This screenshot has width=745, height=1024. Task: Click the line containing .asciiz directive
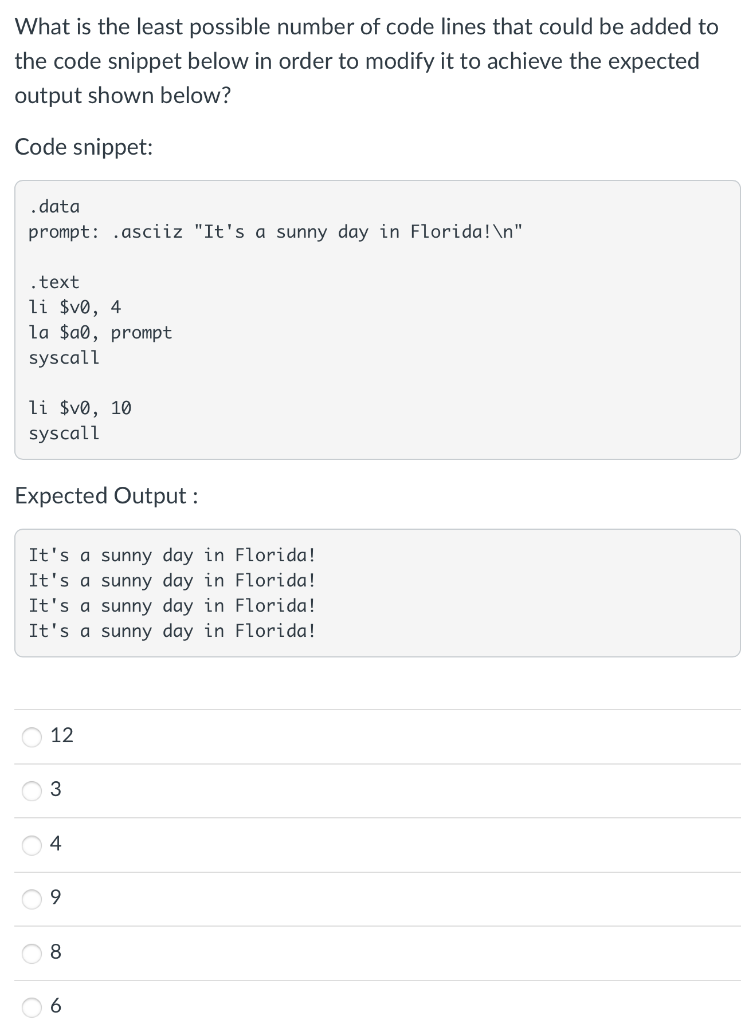click(272, 231)
